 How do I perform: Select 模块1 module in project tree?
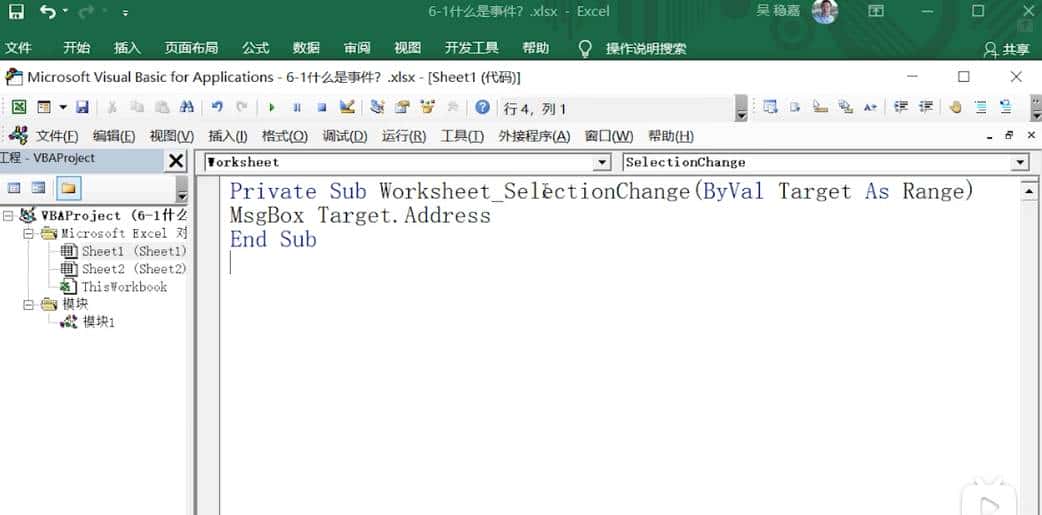(99, 322)
